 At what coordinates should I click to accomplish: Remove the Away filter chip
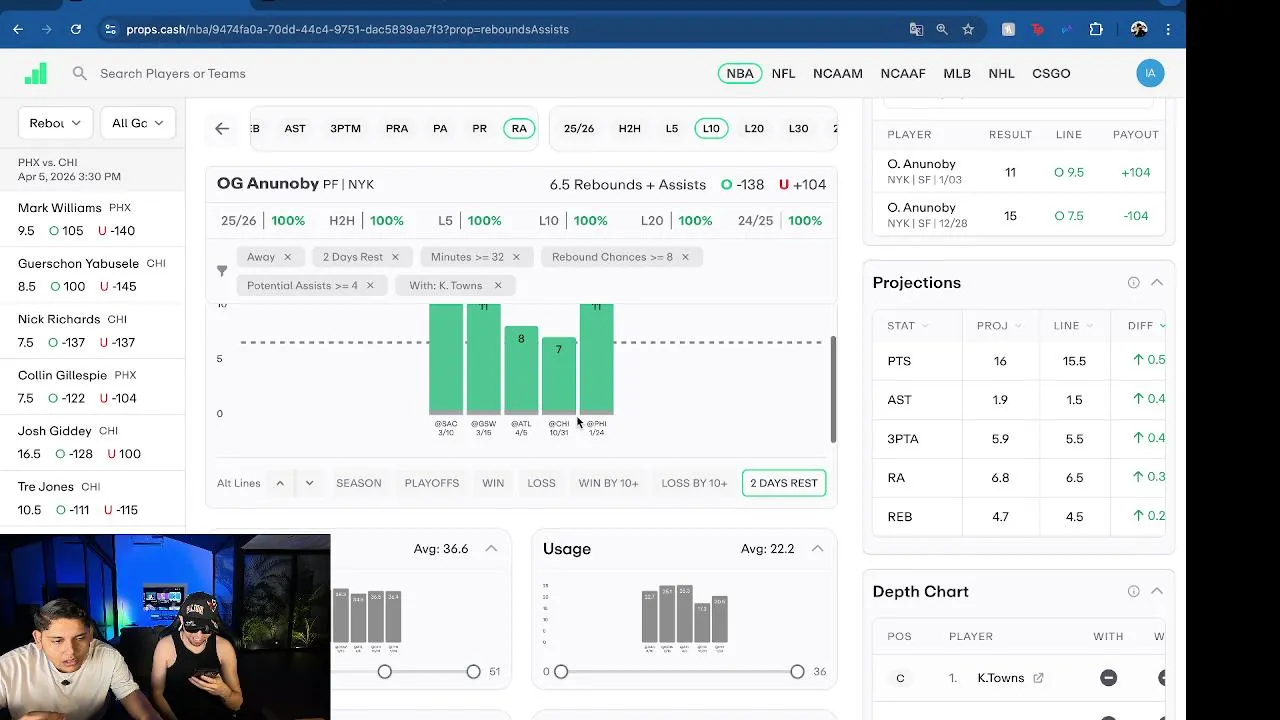click(x=287, y=257)
